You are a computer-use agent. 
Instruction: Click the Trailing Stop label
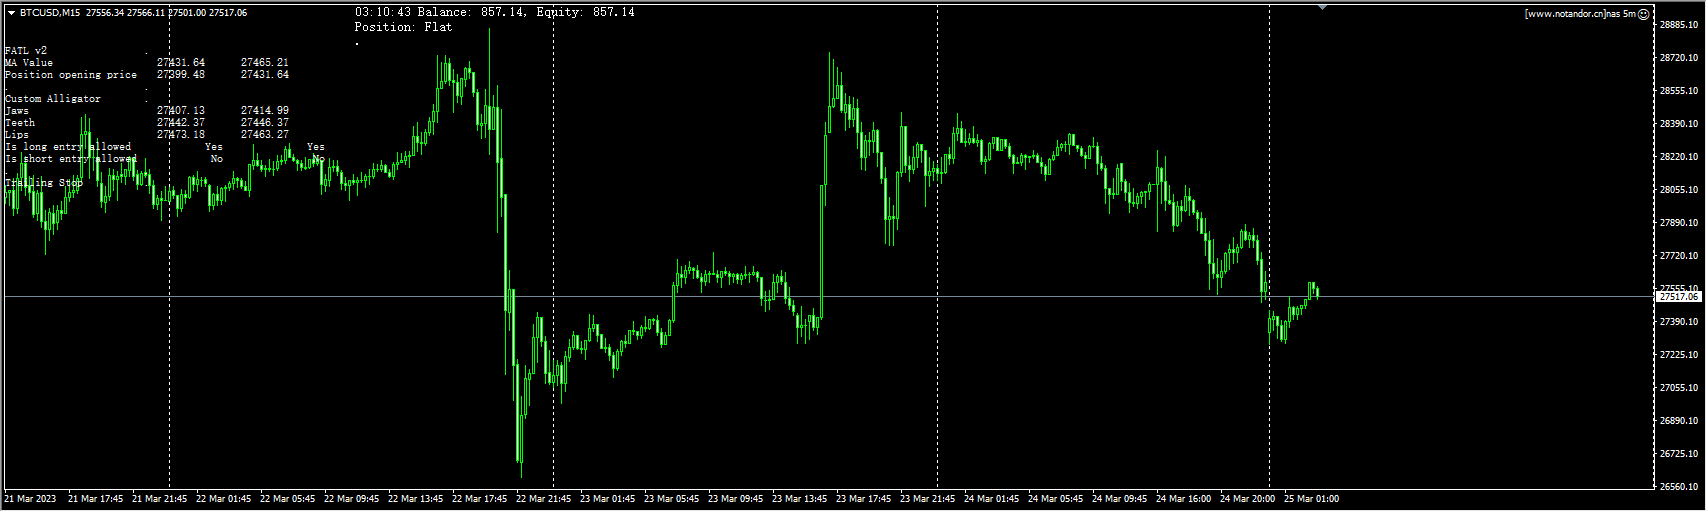[x=44, y=182]
